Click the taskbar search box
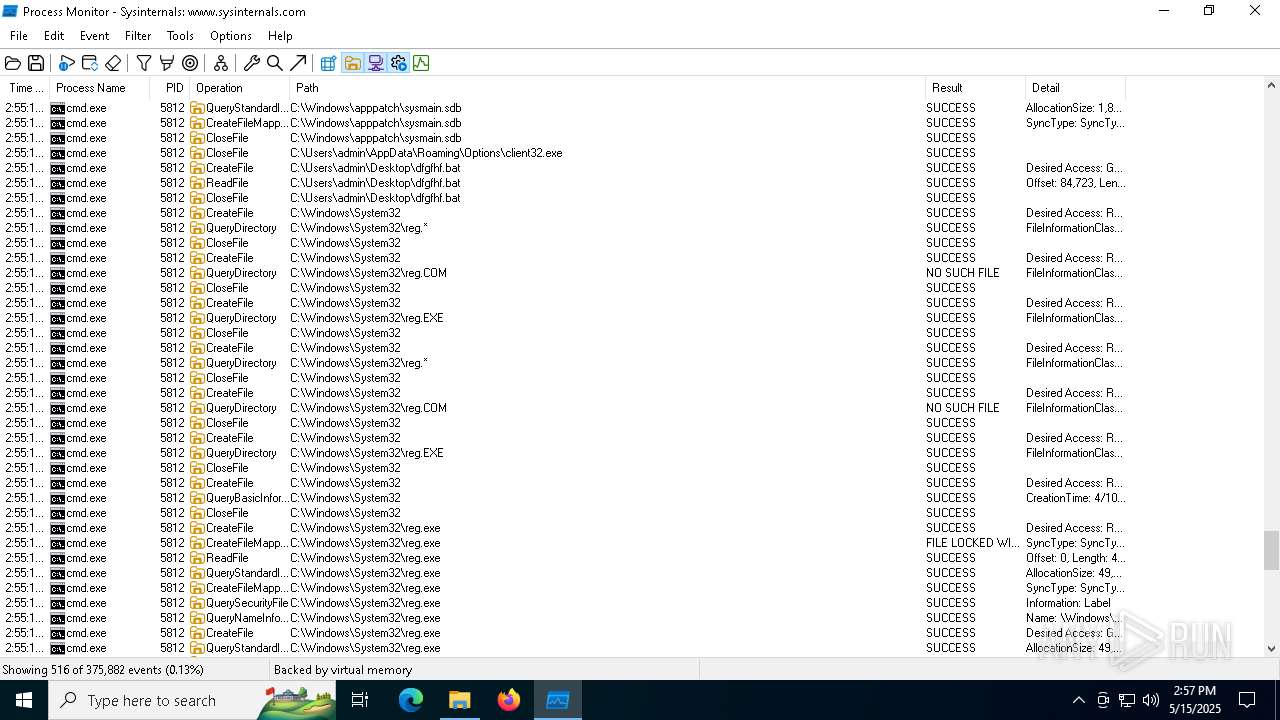The height and width of the screenshot is (720, 1280). [x=192, y=700]
